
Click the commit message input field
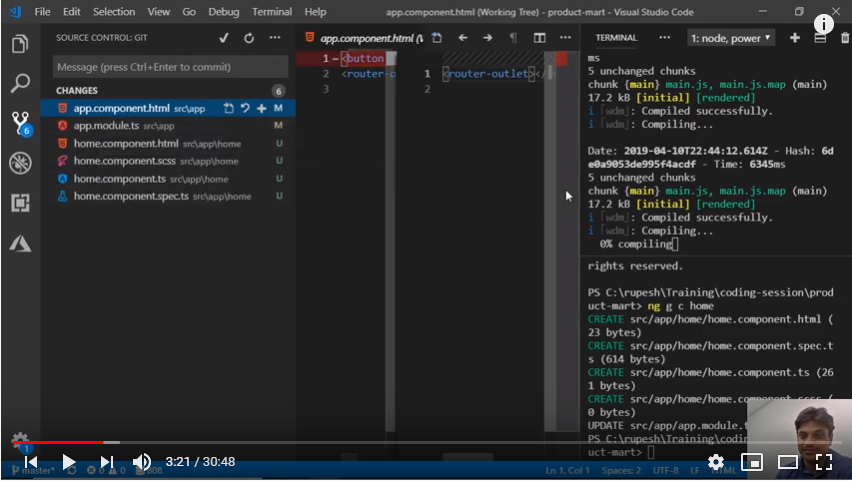tap(170, 67)
